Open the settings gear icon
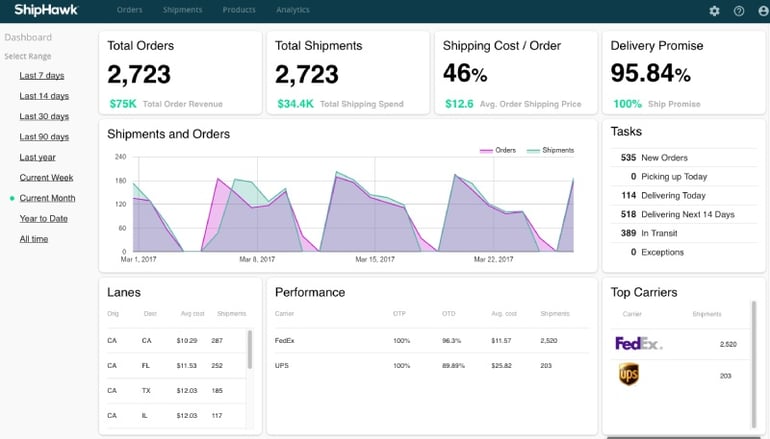Screen dimensions: 770x439 tap(715, 10)
